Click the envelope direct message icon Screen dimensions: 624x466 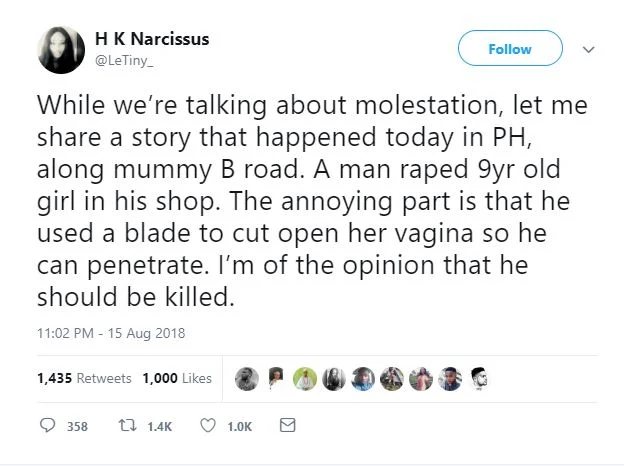tap(287, 426)
